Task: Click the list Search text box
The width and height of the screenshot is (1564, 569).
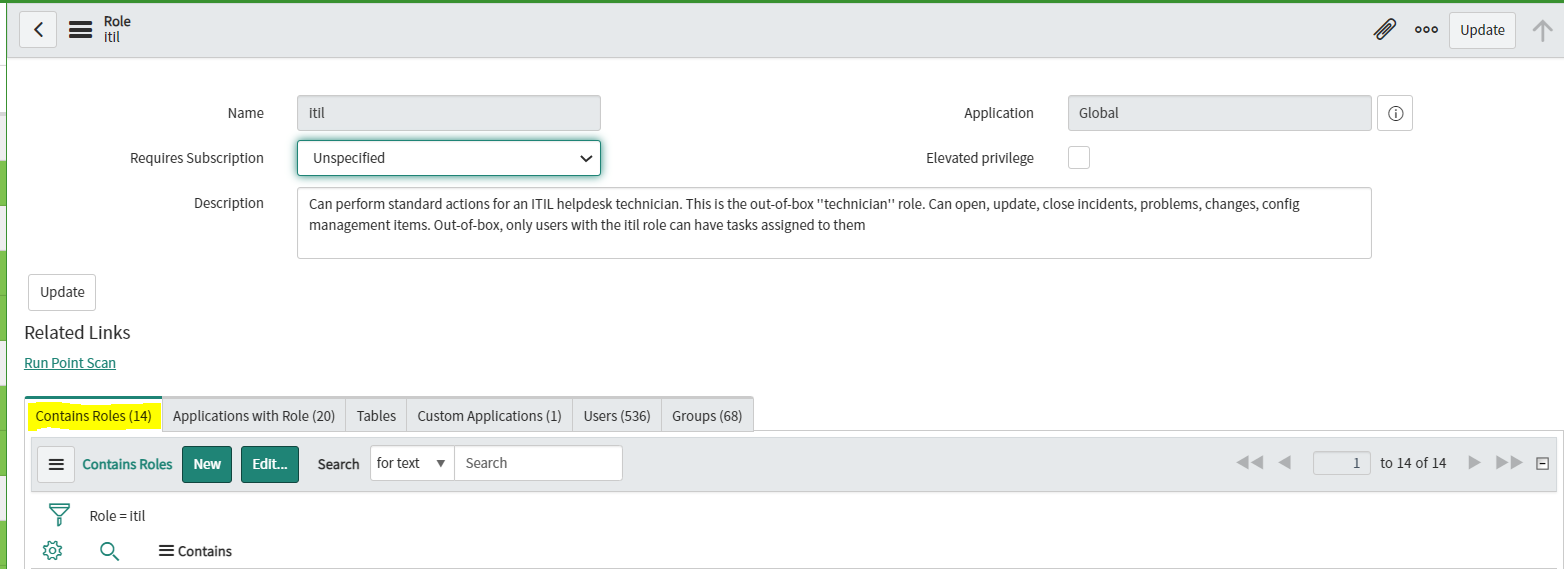Action: point(538,463)
